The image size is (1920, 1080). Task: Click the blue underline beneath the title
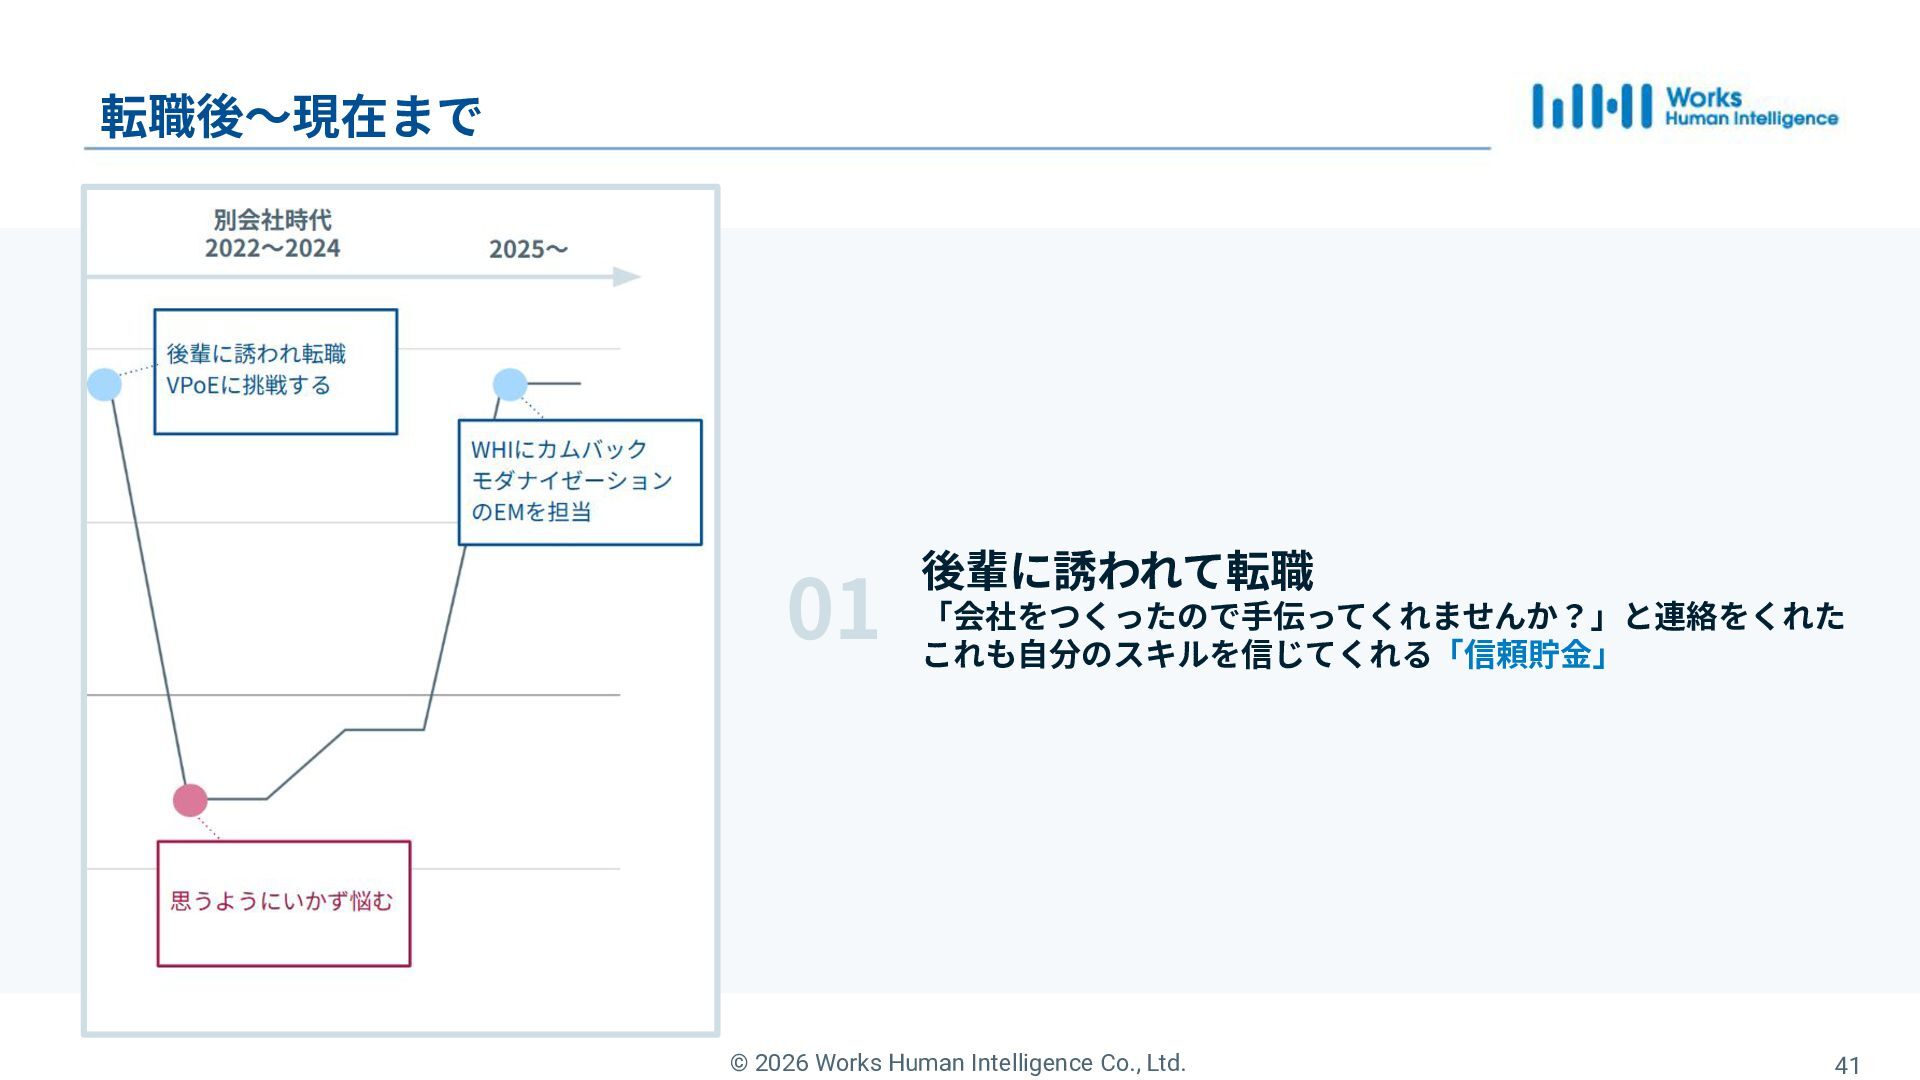[786, 149]
